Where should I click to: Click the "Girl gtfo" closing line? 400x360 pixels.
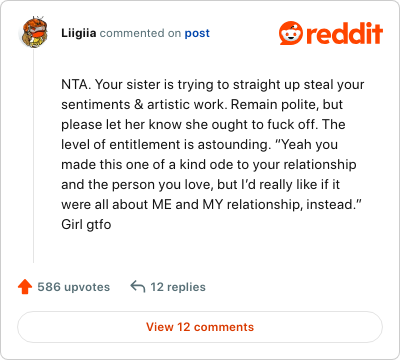pos(86,225)
